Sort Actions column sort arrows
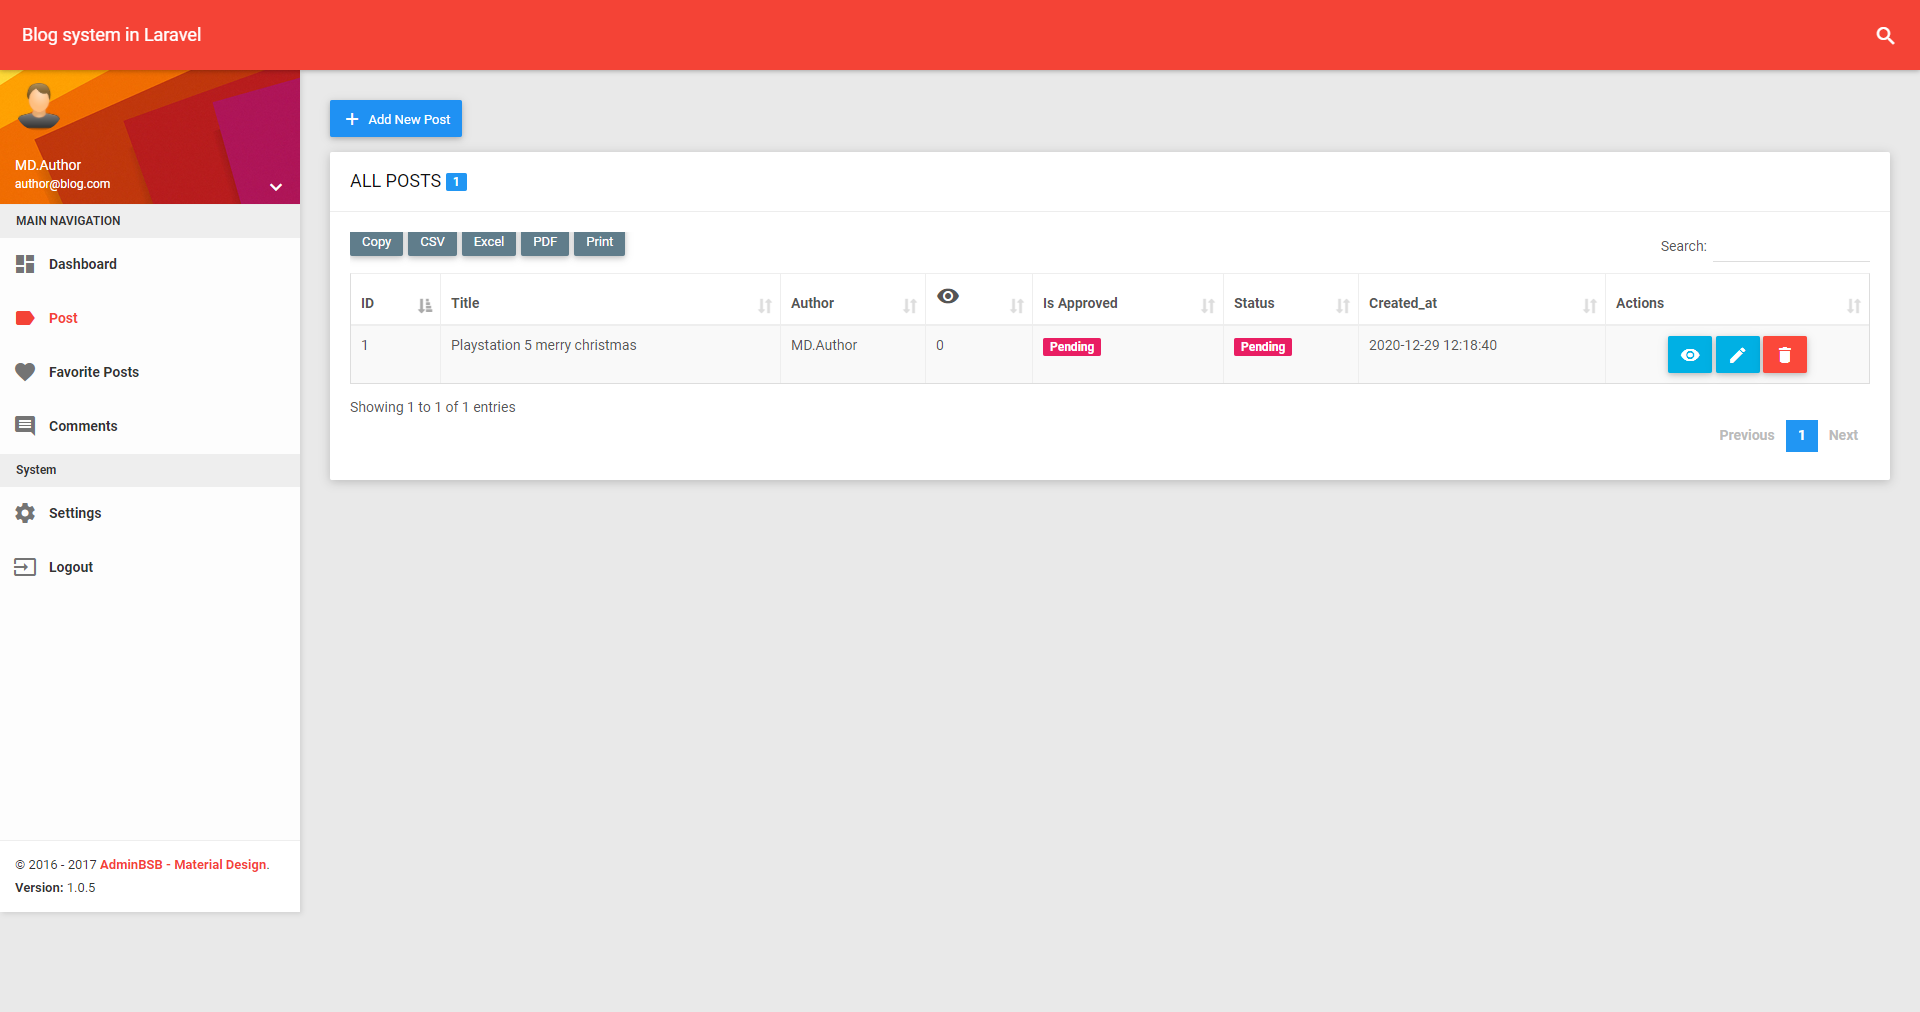 [x=1854, y=306]
